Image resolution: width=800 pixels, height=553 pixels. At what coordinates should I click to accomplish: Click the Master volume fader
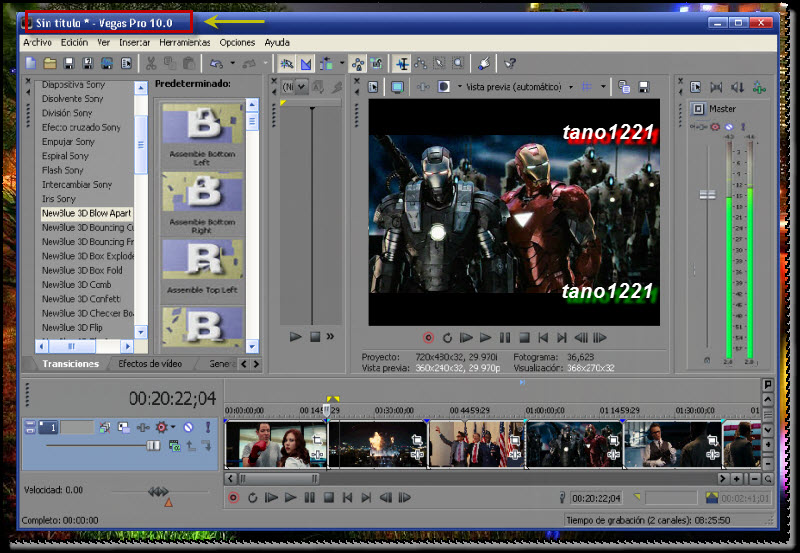coord(707,194)
